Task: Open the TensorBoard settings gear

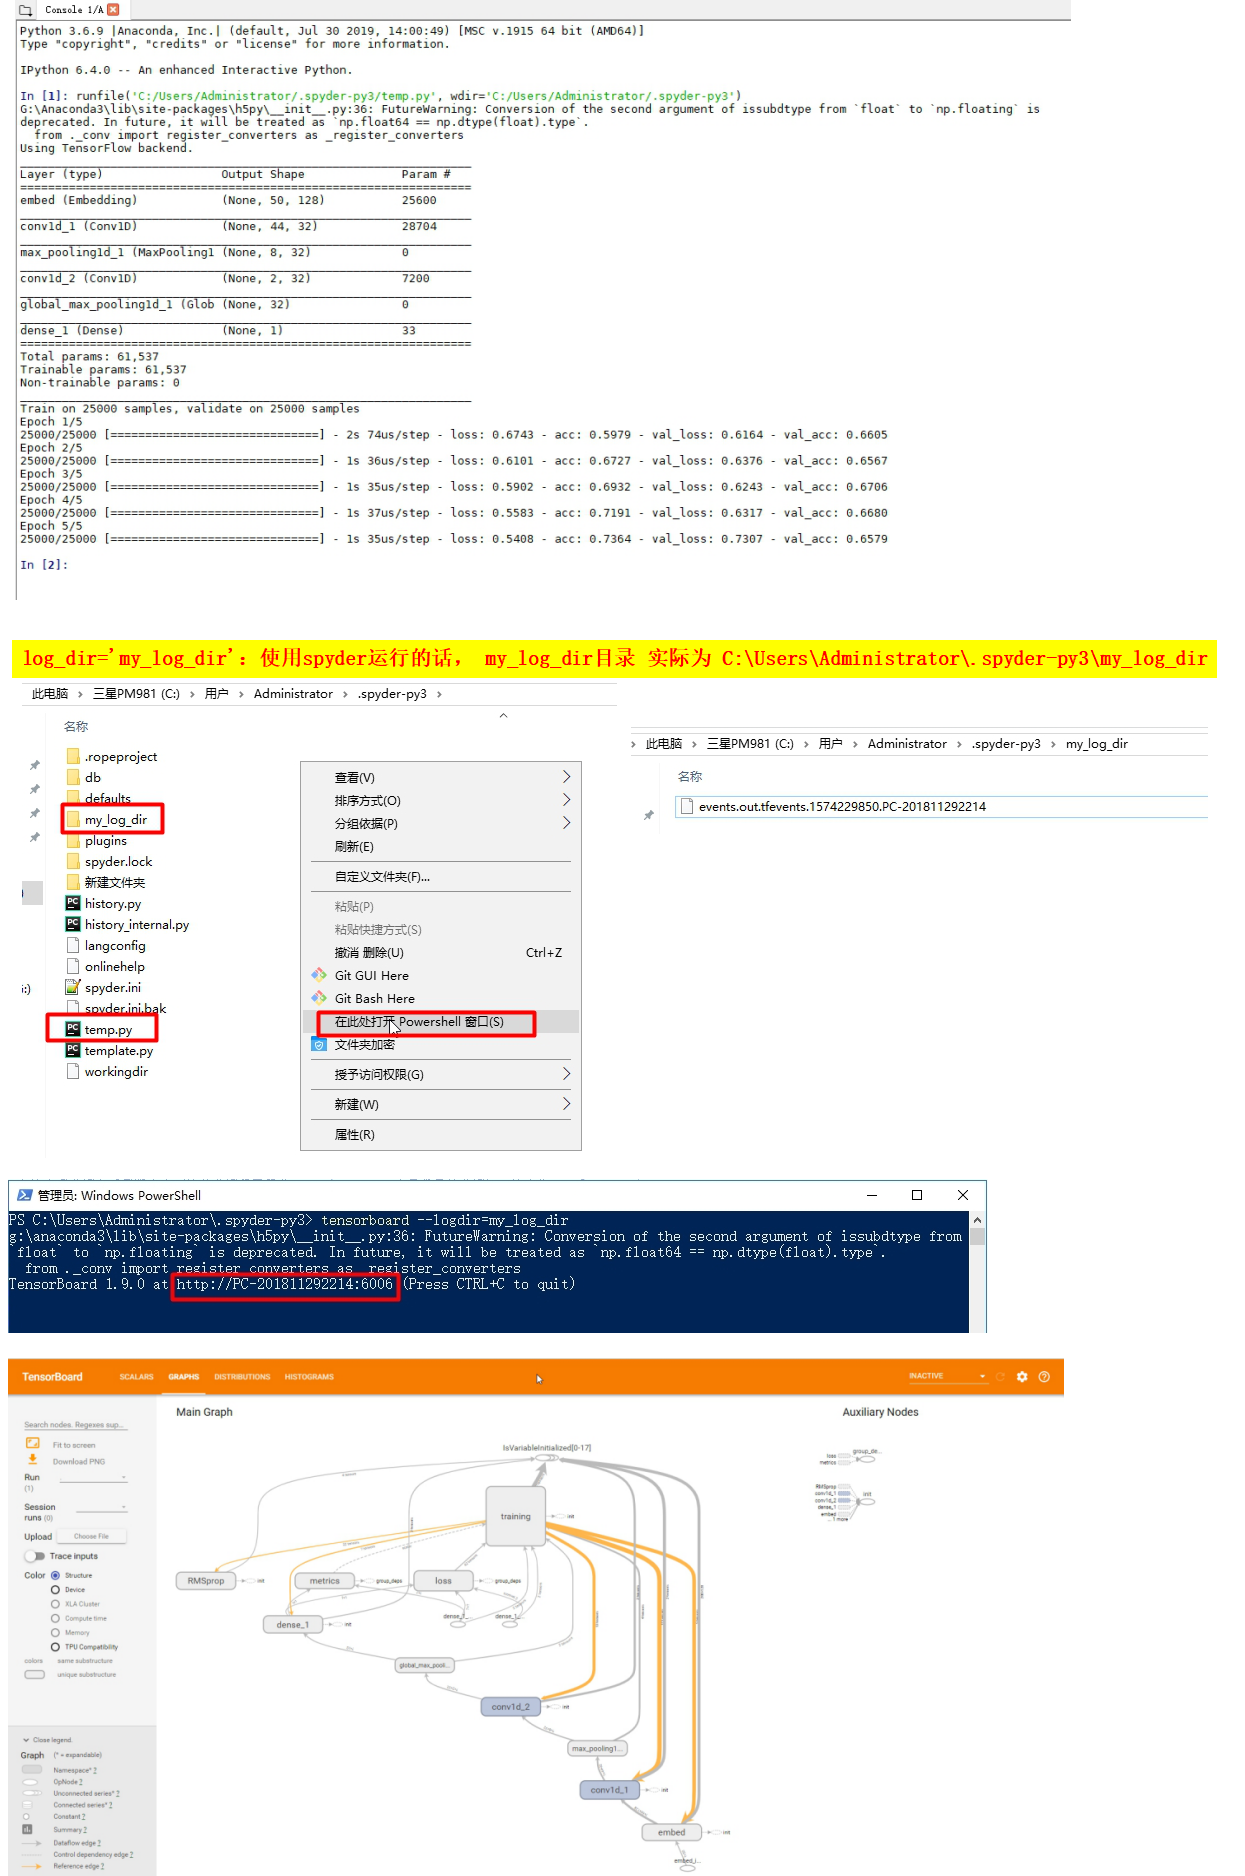Action: (x=1022, y=1377)
